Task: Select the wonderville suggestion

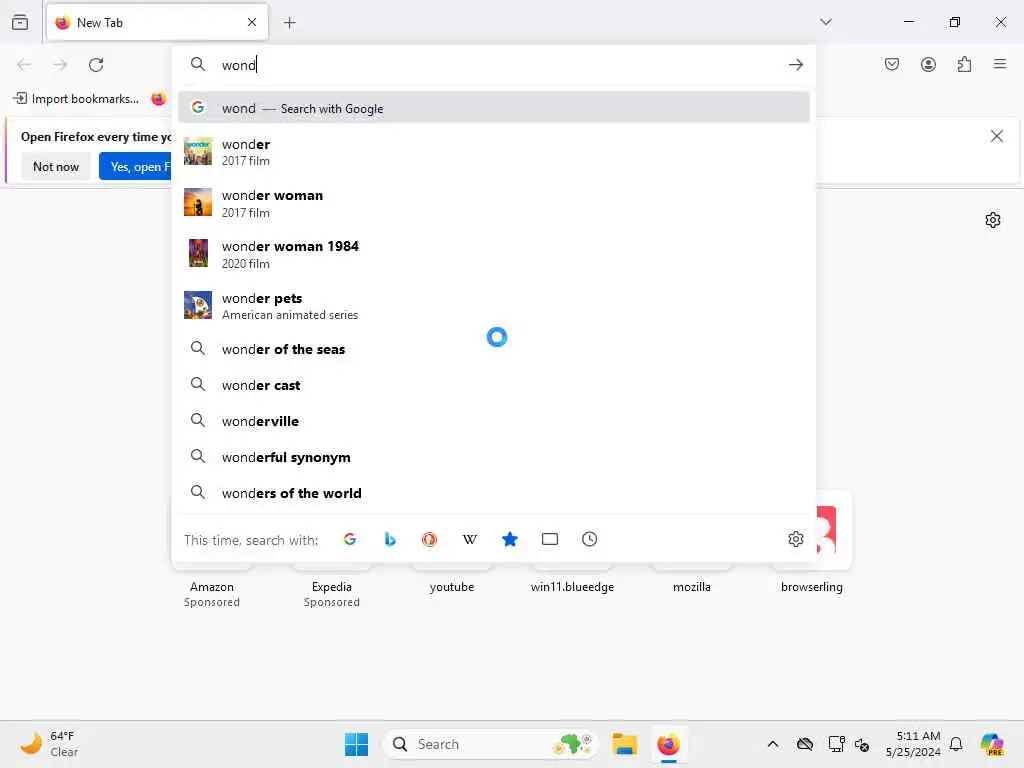Action: pos(494,421)
